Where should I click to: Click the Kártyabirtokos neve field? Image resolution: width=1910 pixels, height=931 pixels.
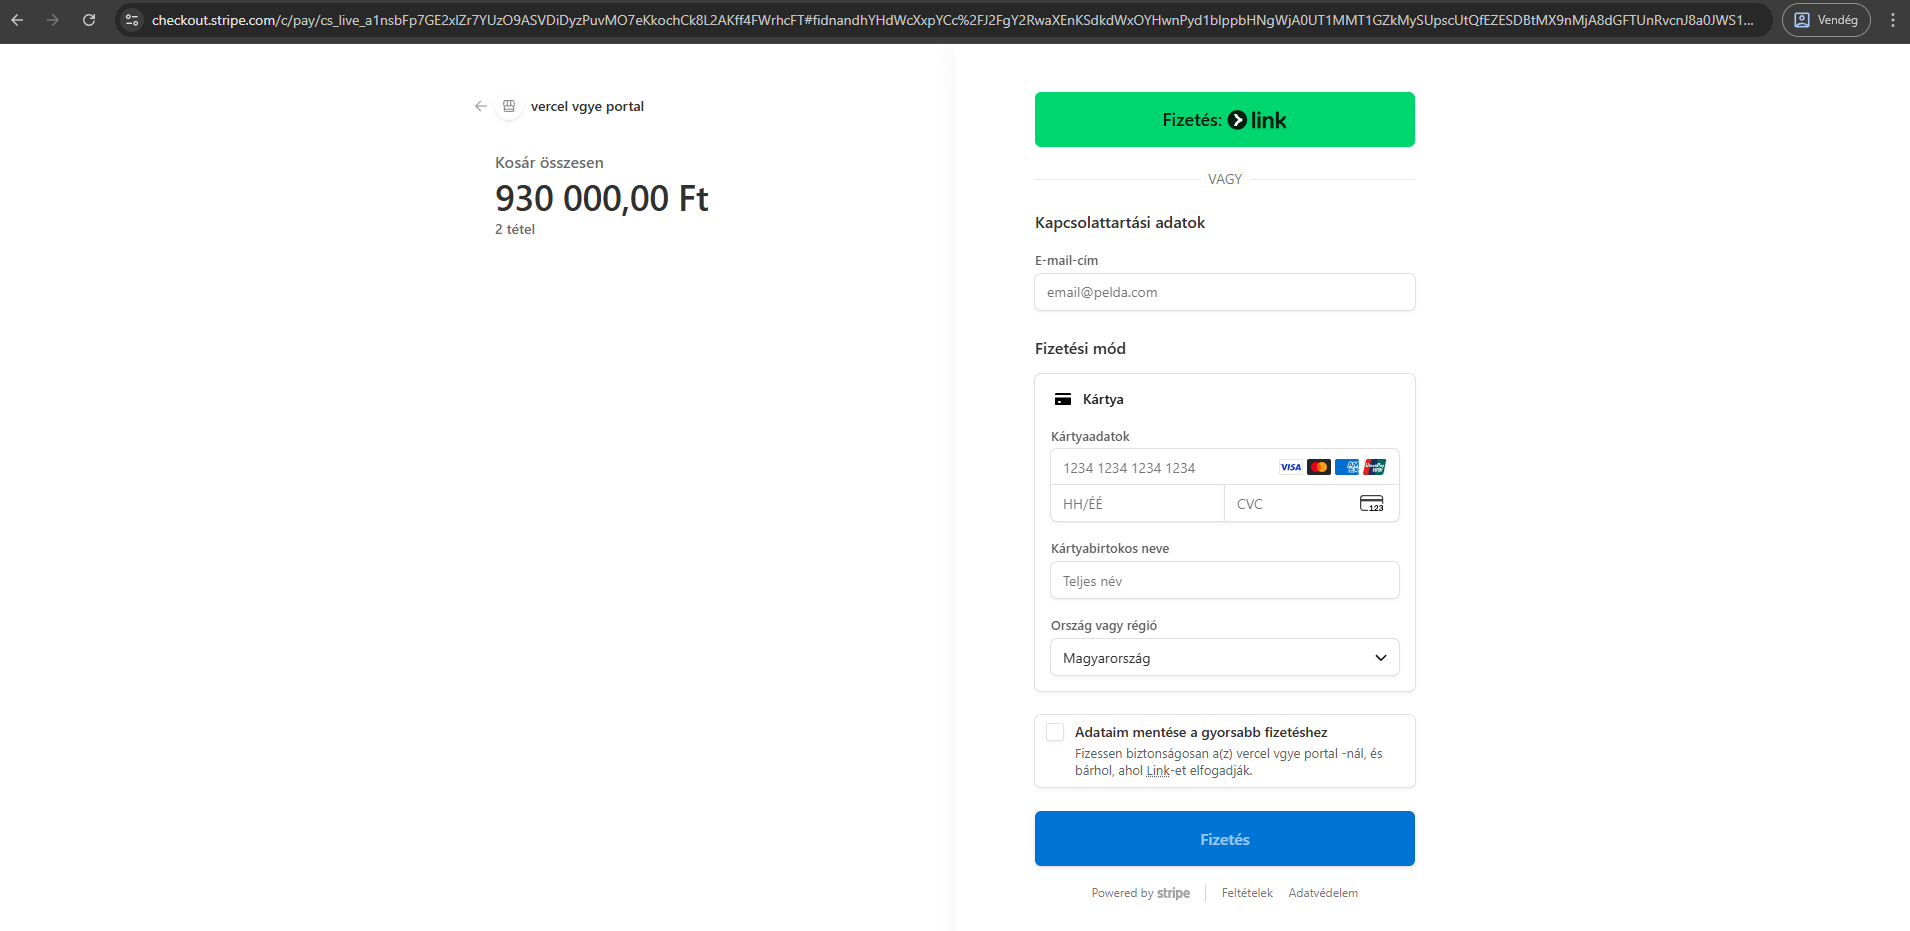pos(1224,581)
